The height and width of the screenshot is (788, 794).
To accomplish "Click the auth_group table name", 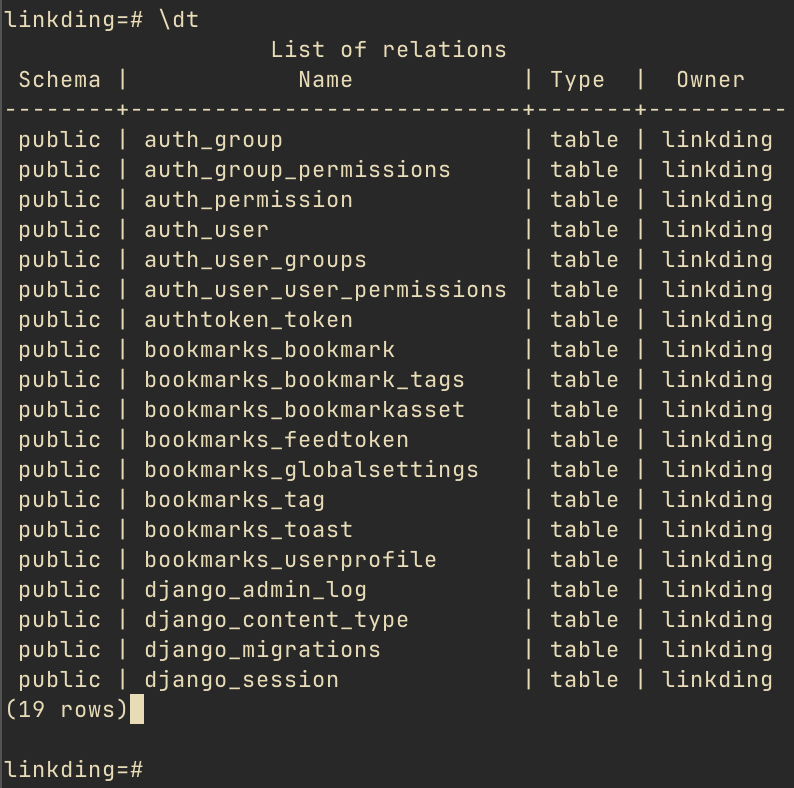I will (213, 140).
